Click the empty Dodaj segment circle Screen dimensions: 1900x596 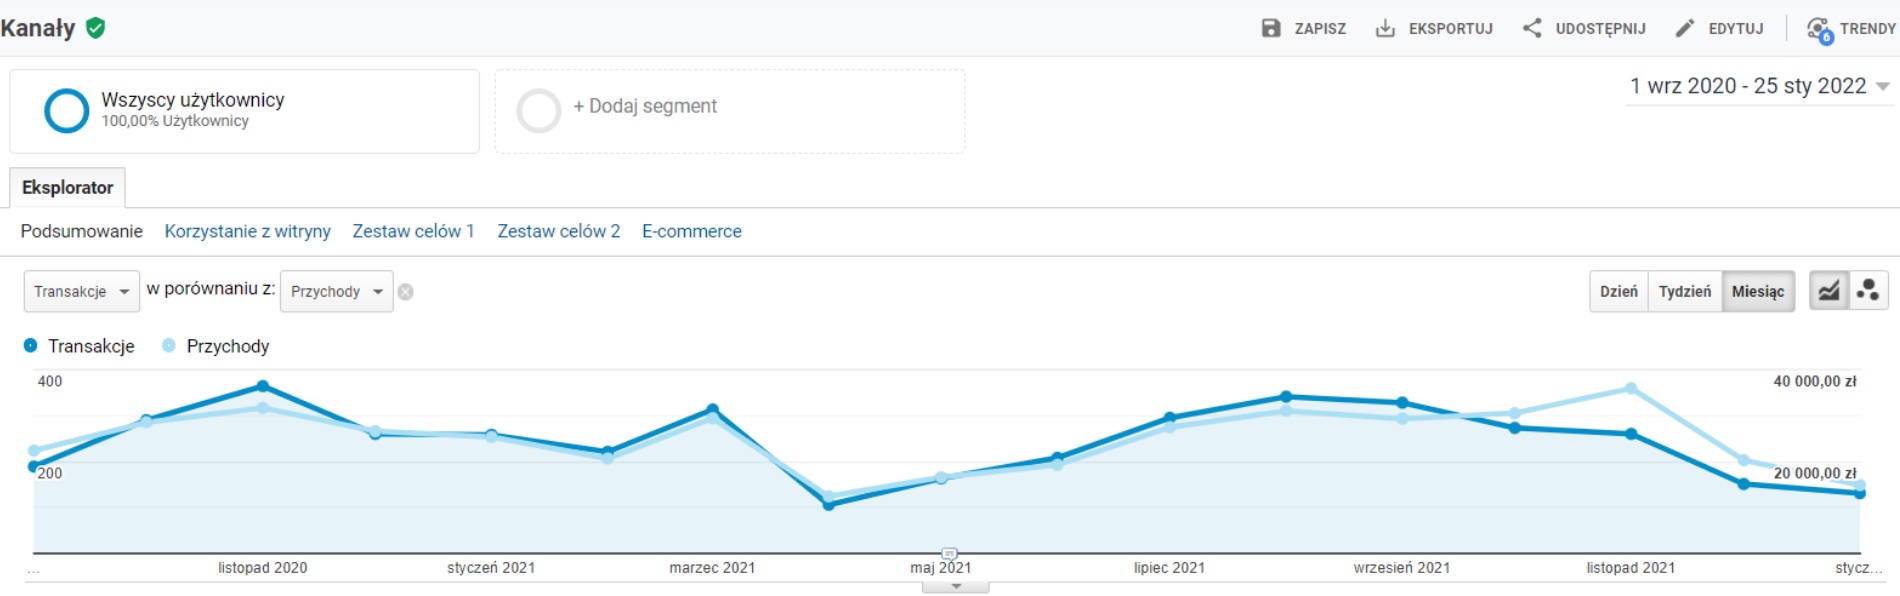(539, 111)
